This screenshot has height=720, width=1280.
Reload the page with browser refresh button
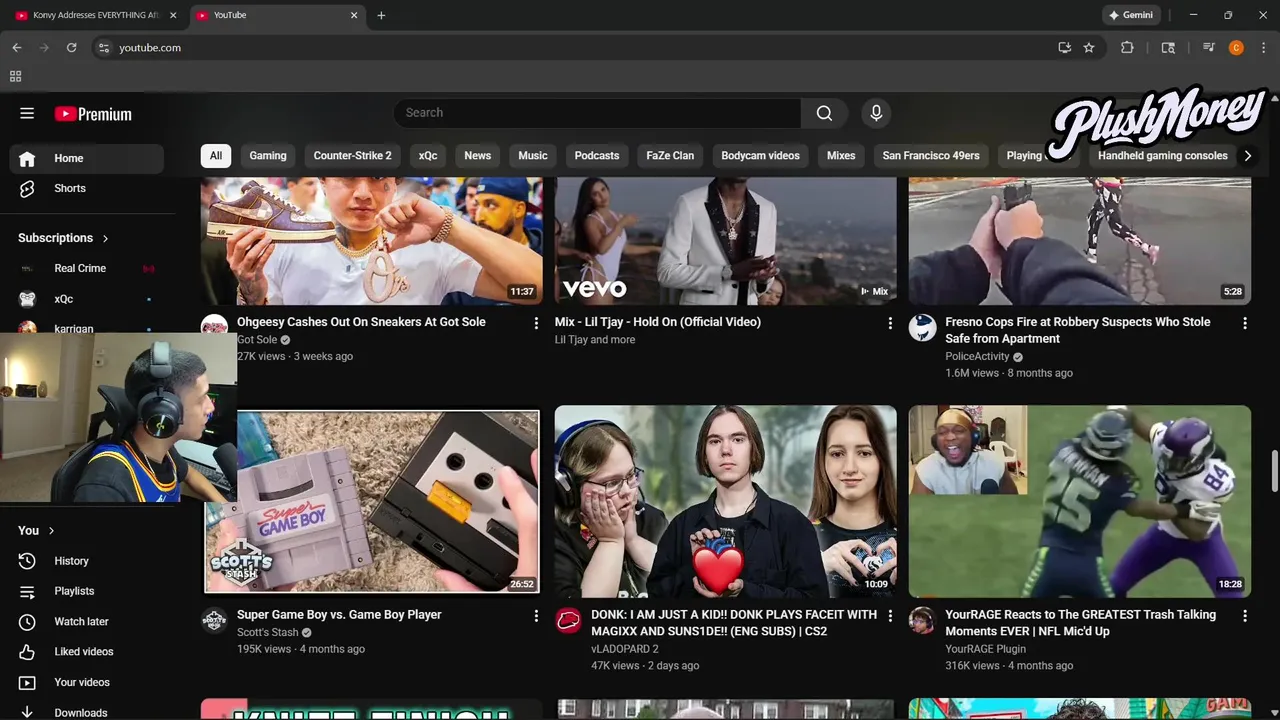coord(71,47)
